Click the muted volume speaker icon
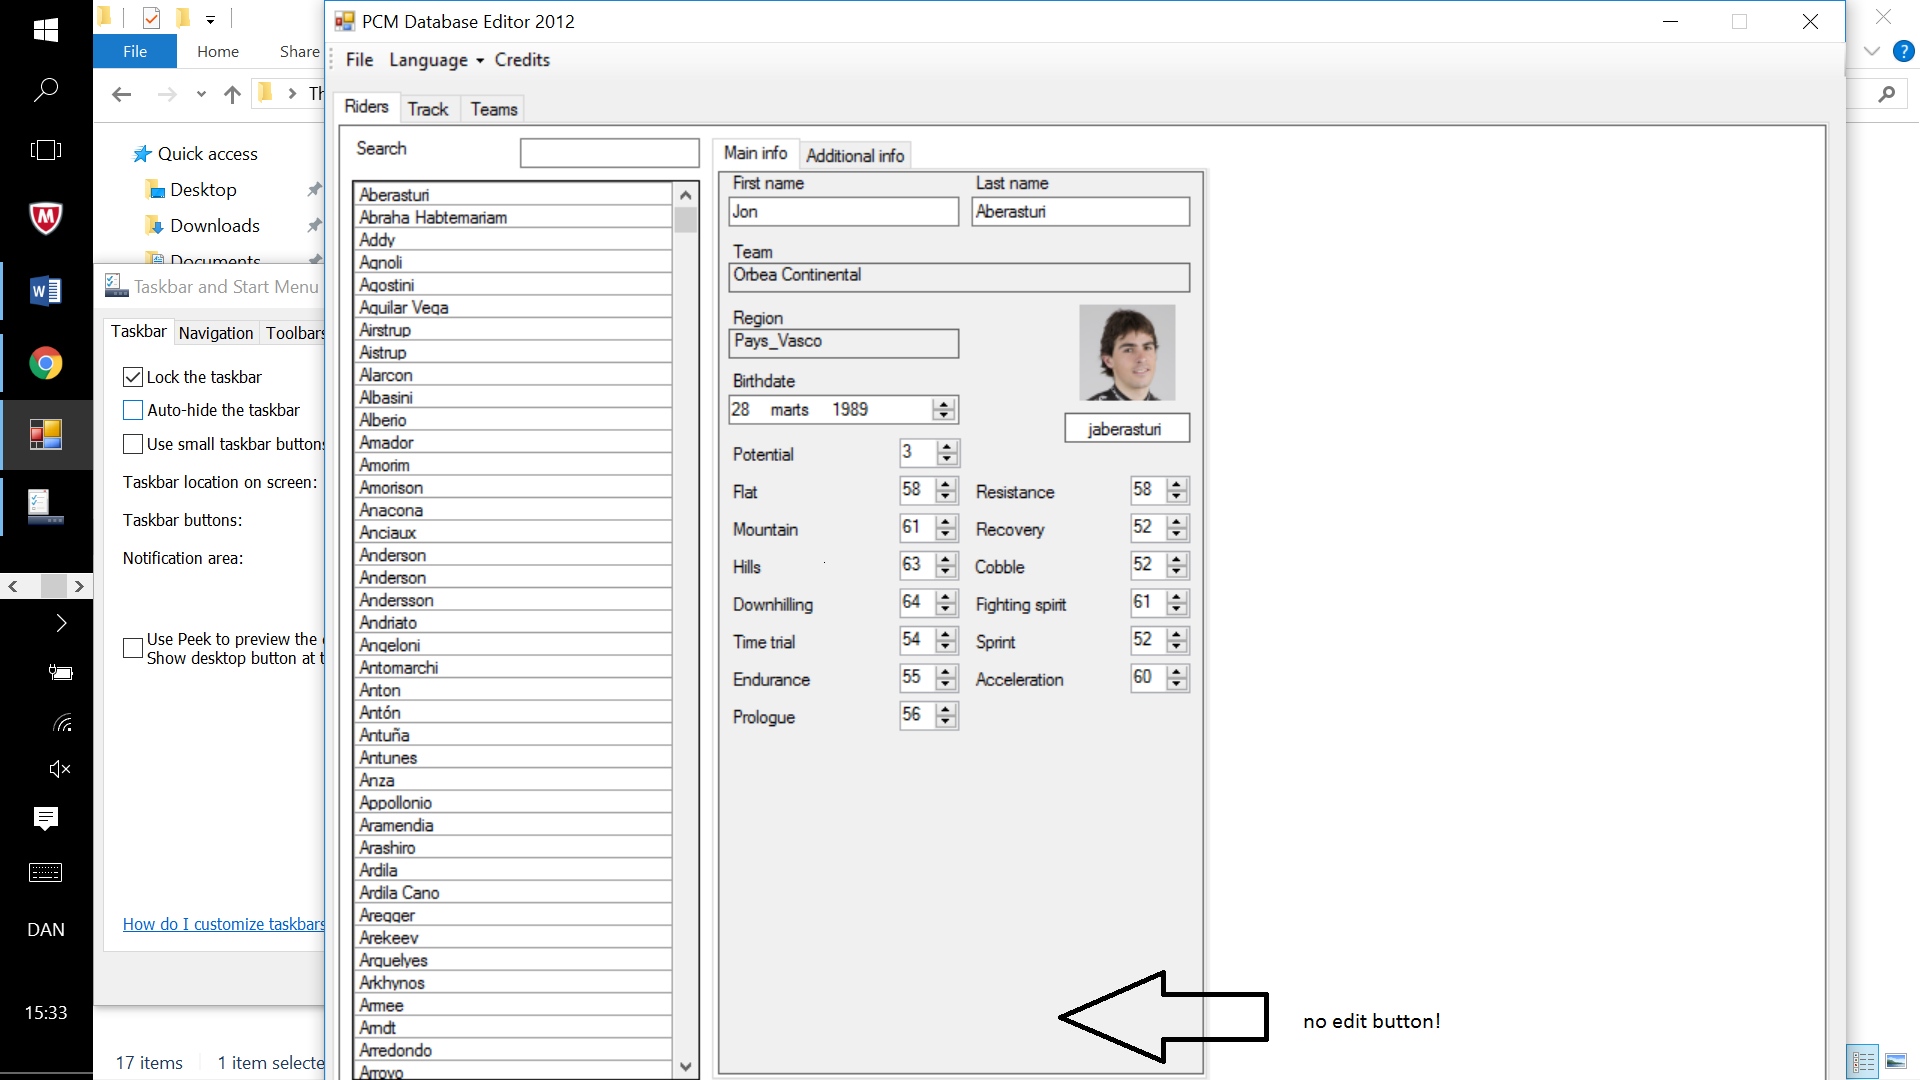1920x1080 pixels. click(60, 769)
